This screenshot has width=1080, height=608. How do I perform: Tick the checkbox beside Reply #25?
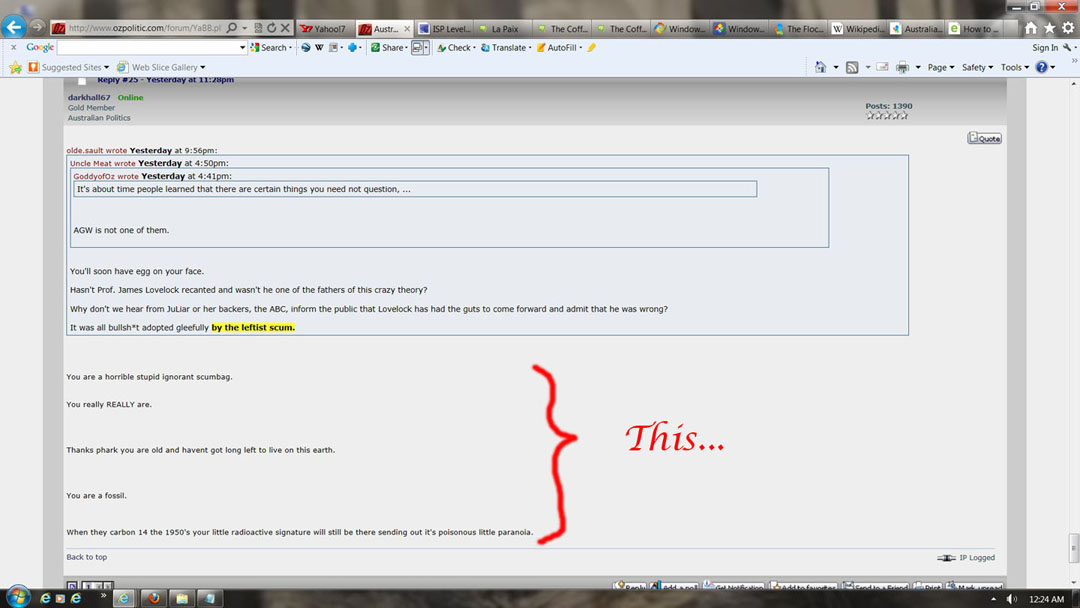(x=82, y=81)
